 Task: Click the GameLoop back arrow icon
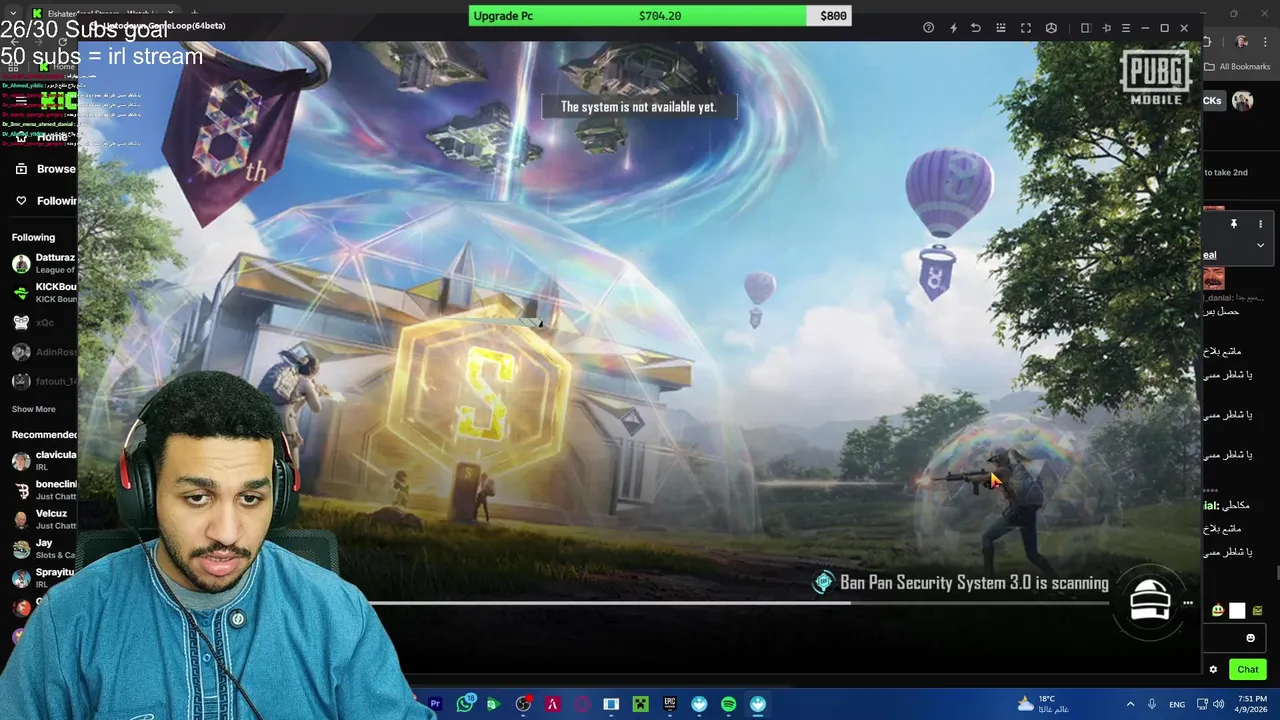pyautogui.click(x=976, y=28)
